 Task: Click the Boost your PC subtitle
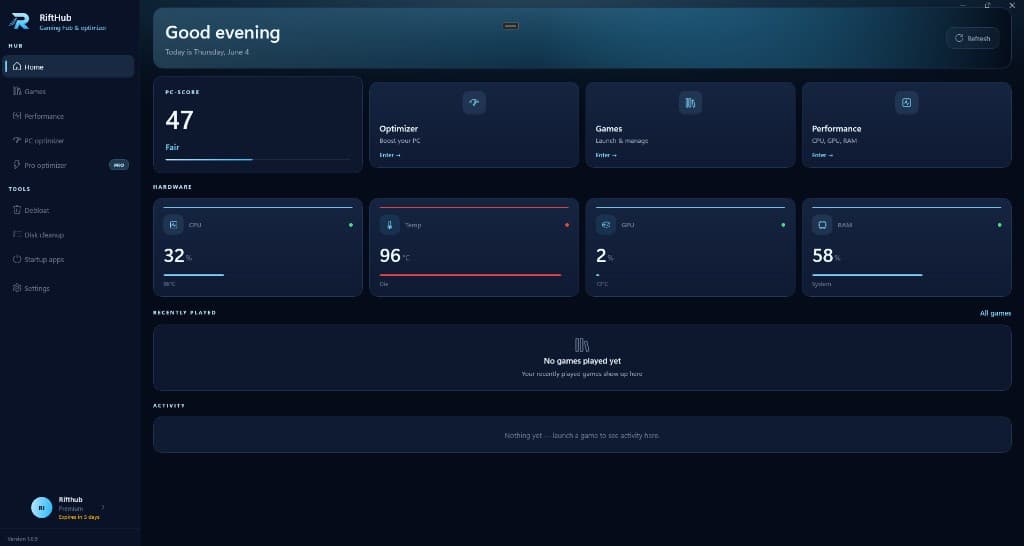click(x=400, y=141)
